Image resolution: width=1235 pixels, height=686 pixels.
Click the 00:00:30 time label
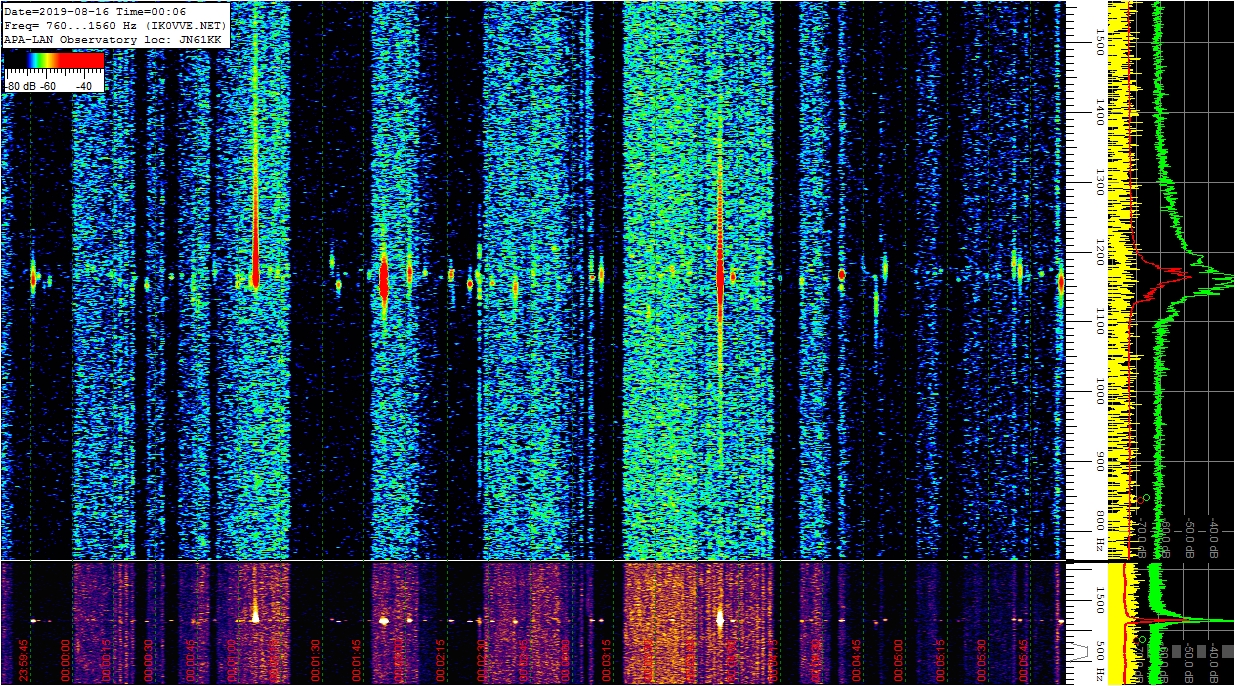pos(150,660)
